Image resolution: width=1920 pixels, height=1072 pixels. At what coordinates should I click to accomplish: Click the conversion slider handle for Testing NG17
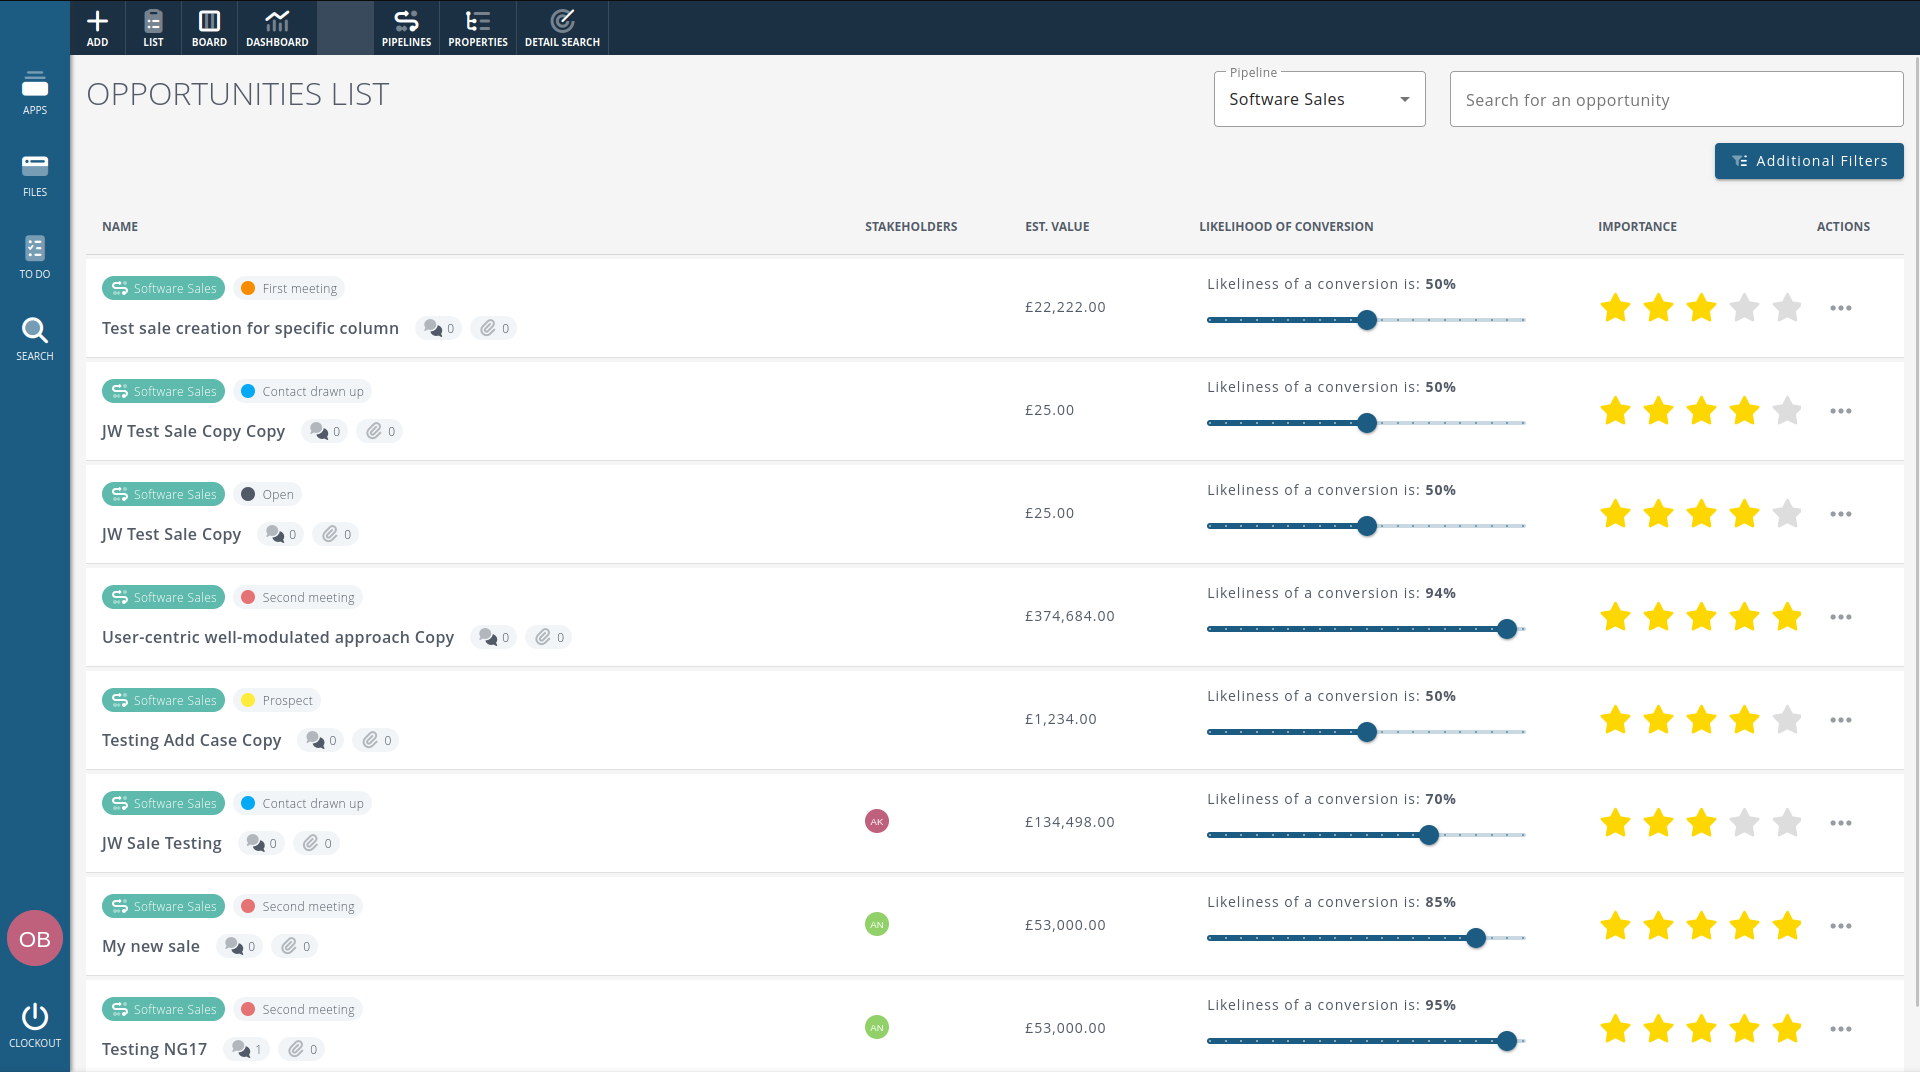click(x=1507, y=1041)
